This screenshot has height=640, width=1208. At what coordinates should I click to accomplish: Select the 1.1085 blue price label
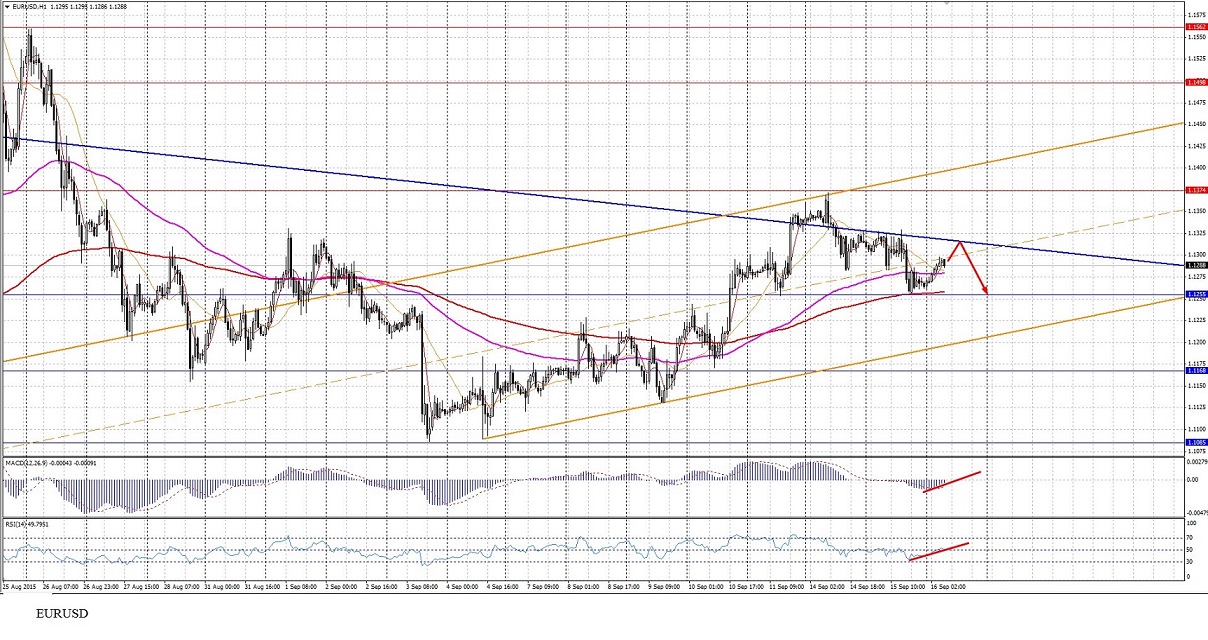(1195, 442)
